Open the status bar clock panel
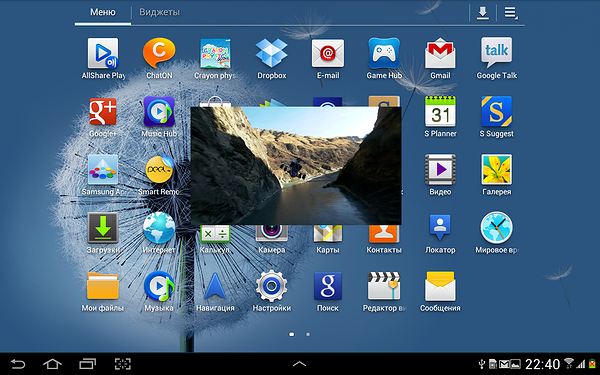 542,364
